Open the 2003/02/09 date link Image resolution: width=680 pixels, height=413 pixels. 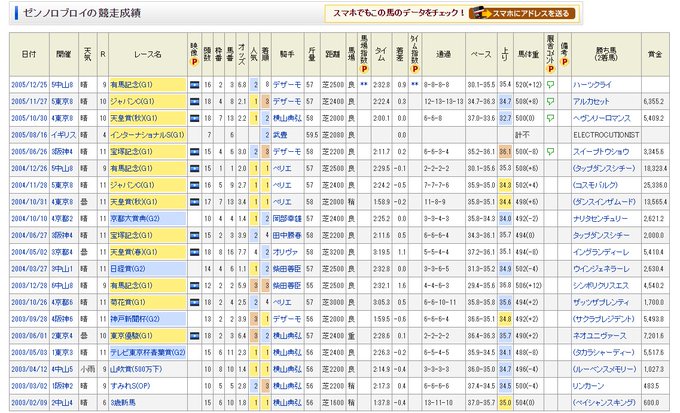pos(29,403)
